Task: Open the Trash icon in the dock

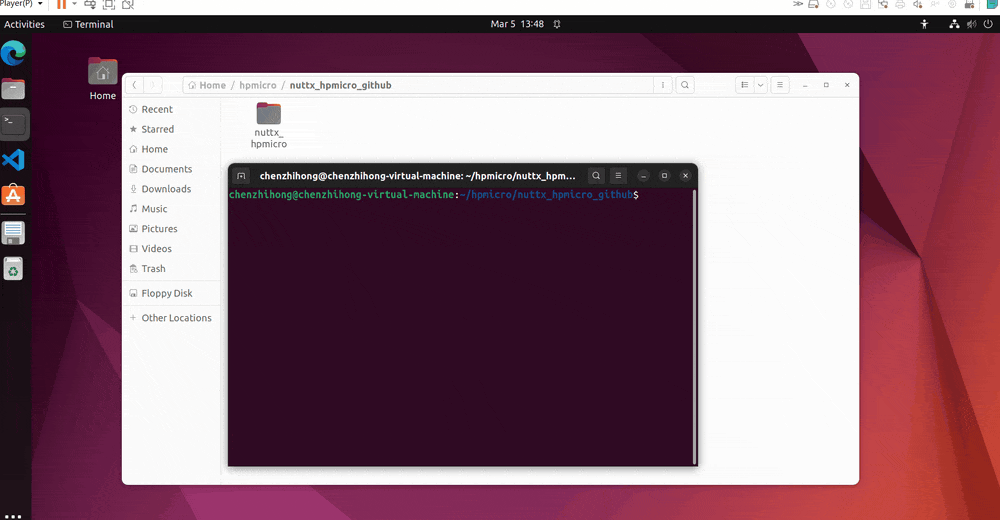Action: click(14, 268)
